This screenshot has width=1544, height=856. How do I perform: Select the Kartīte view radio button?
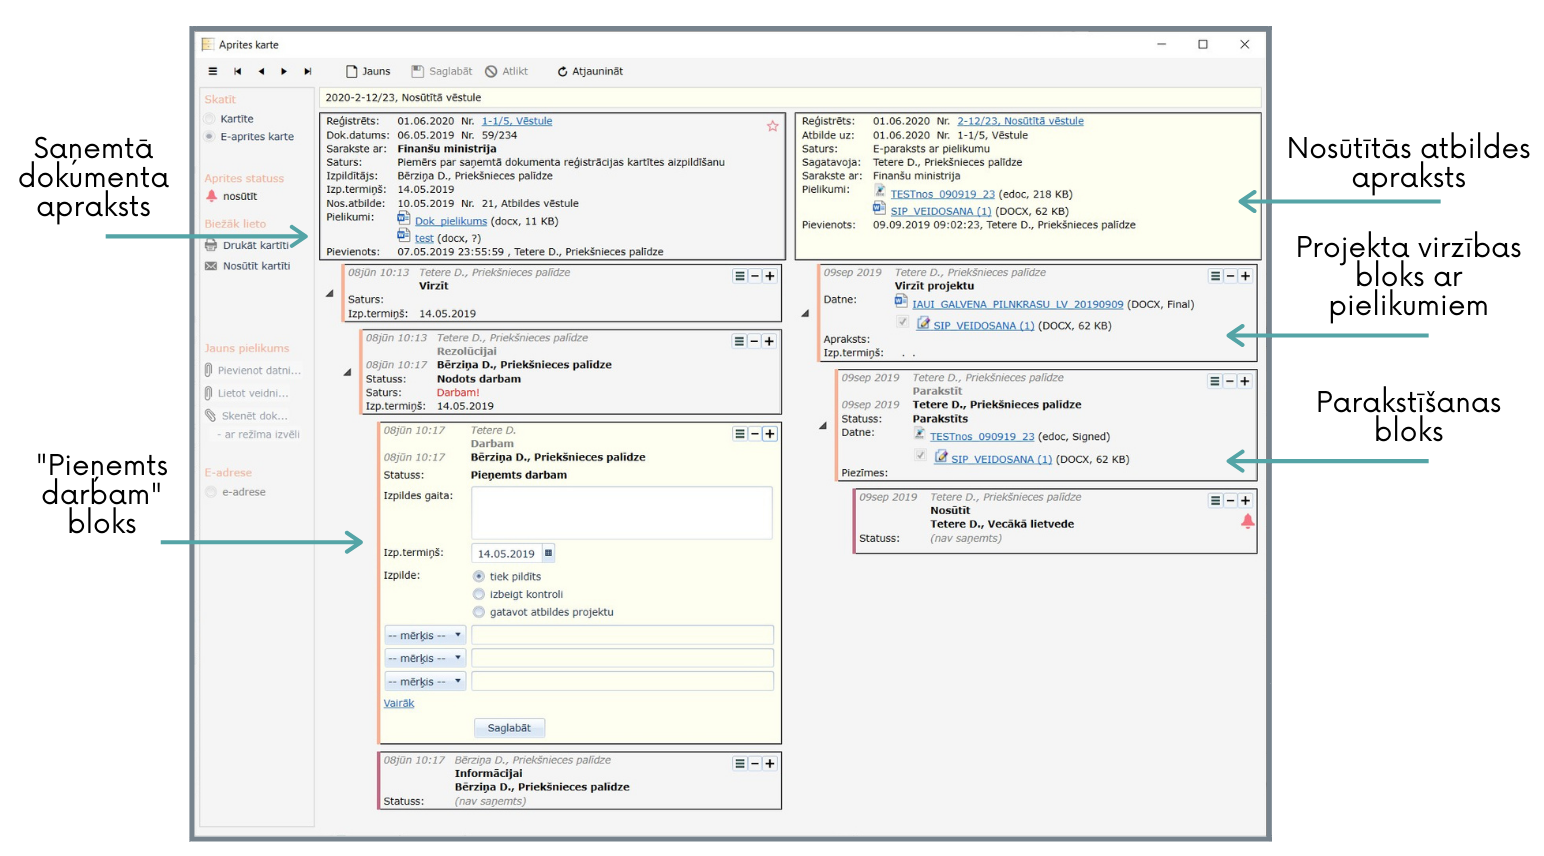[x=210, y=119]
